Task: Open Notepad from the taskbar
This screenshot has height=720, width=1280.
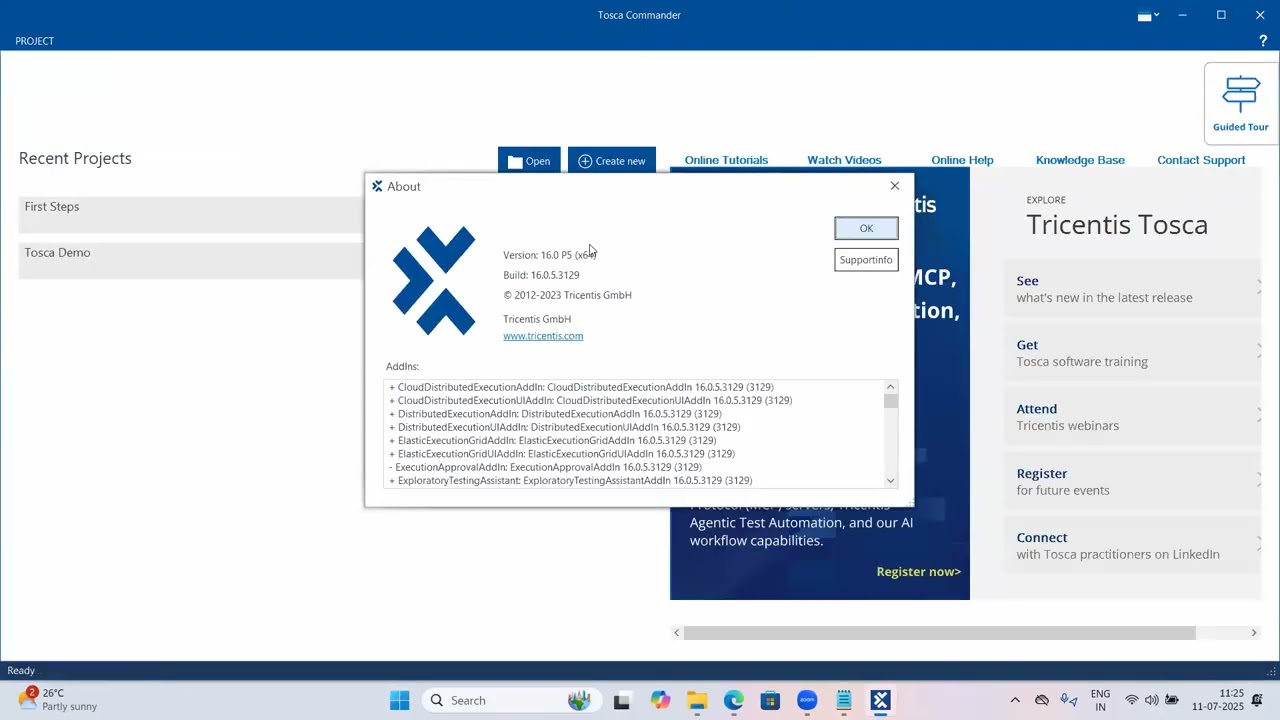Action: pyautogui.click(x=844, y=701)
